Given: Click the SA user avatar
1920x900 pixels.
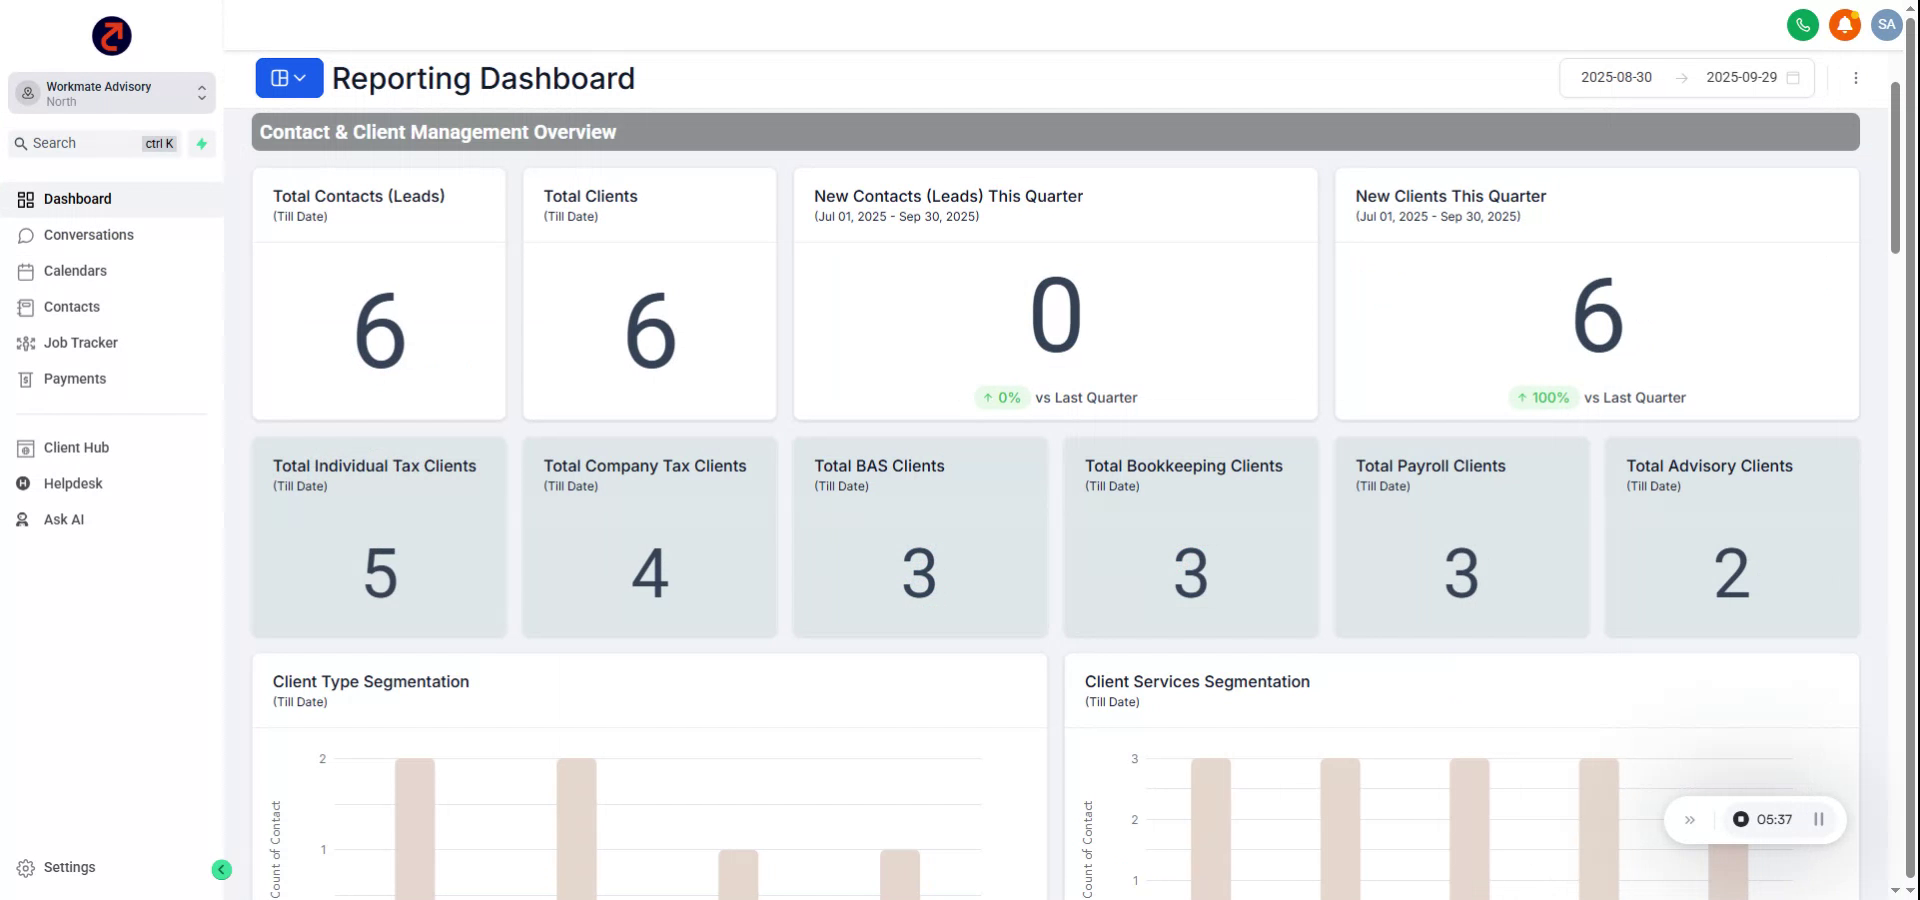Looking at the screenshot, I should (x=1886, y=25).
